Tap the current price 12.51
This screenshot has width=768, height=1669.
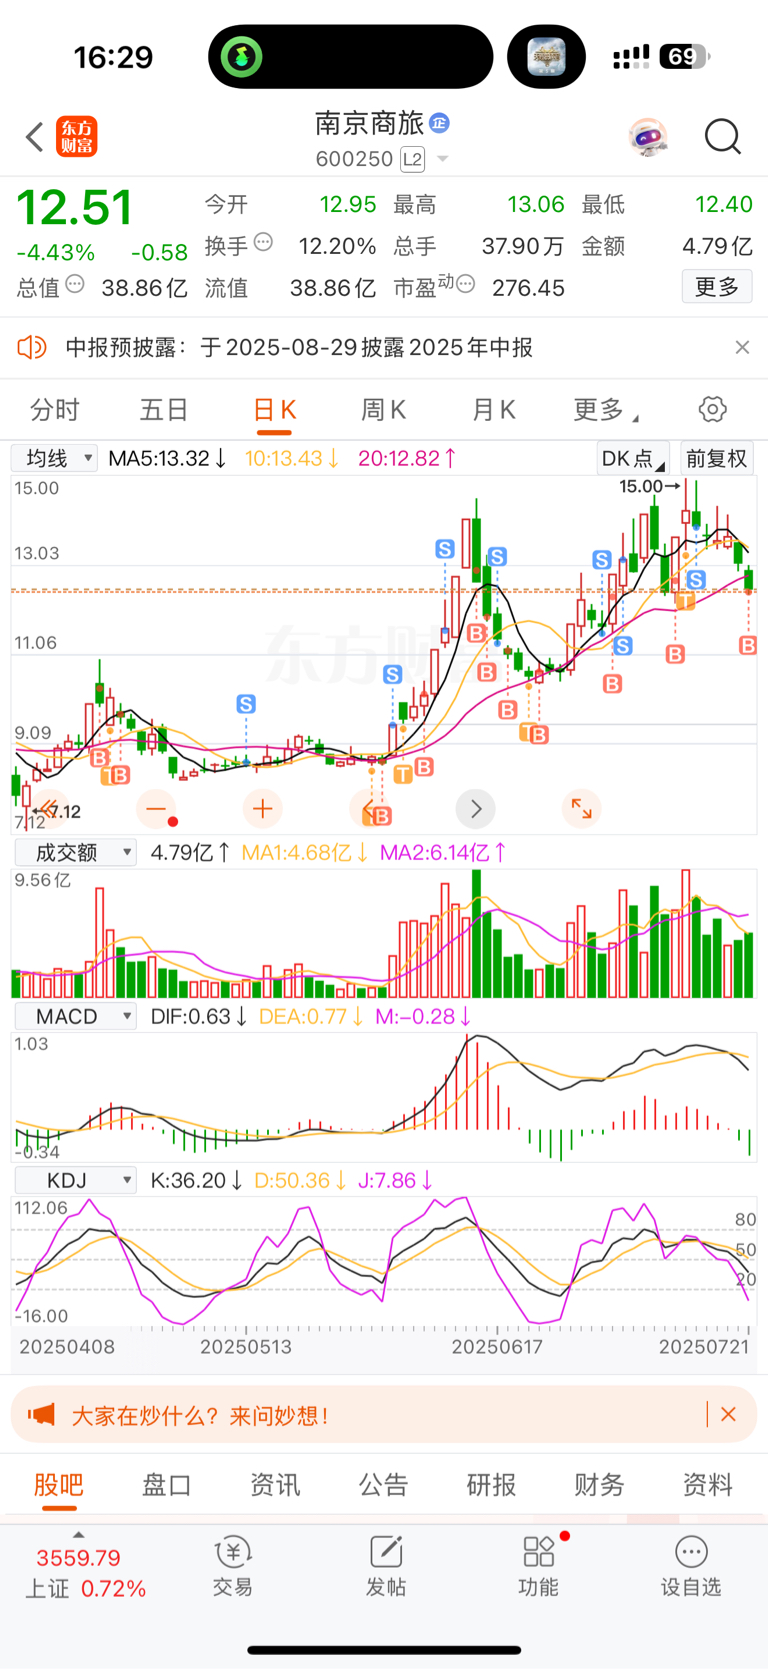point(75,207)
